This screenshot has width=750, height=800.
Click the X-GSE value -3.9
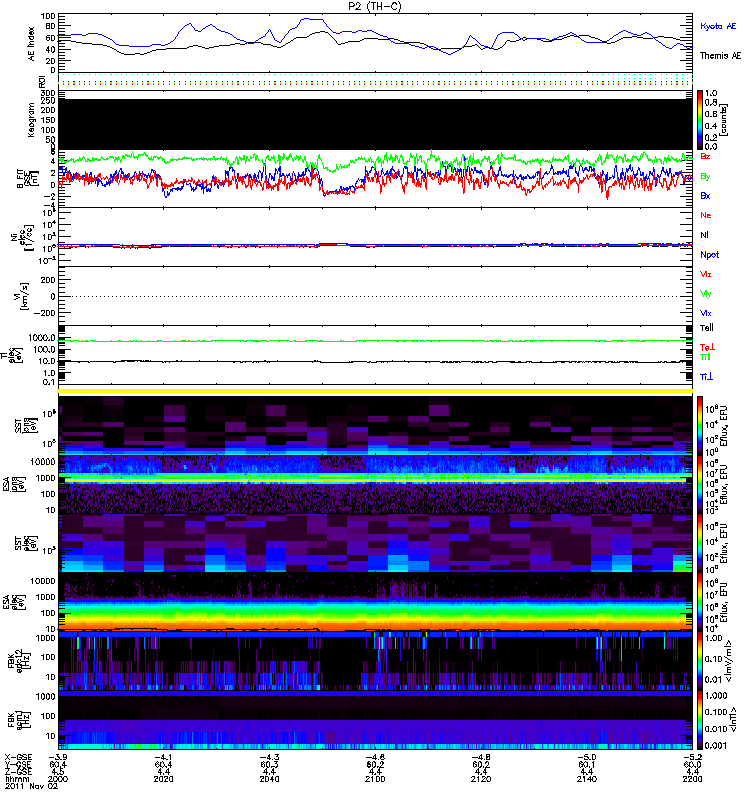click(x=58, y=758)
